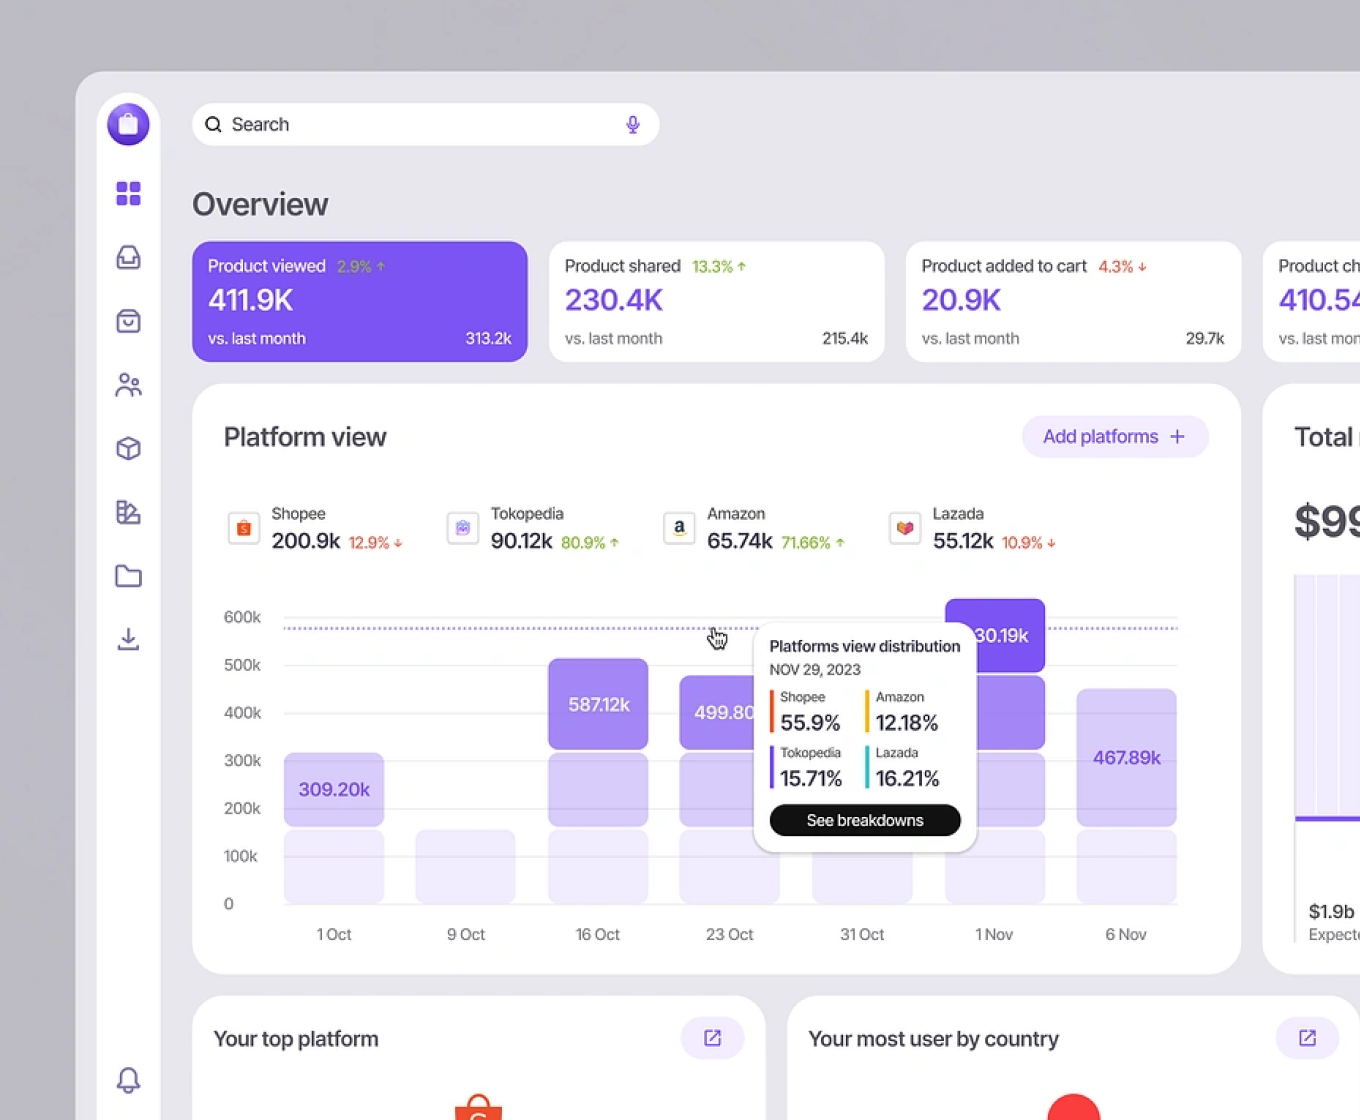Viewport: 1360px width, 1120px height.
Task: Open the users sidebar icon
Action: coord(128,385)
